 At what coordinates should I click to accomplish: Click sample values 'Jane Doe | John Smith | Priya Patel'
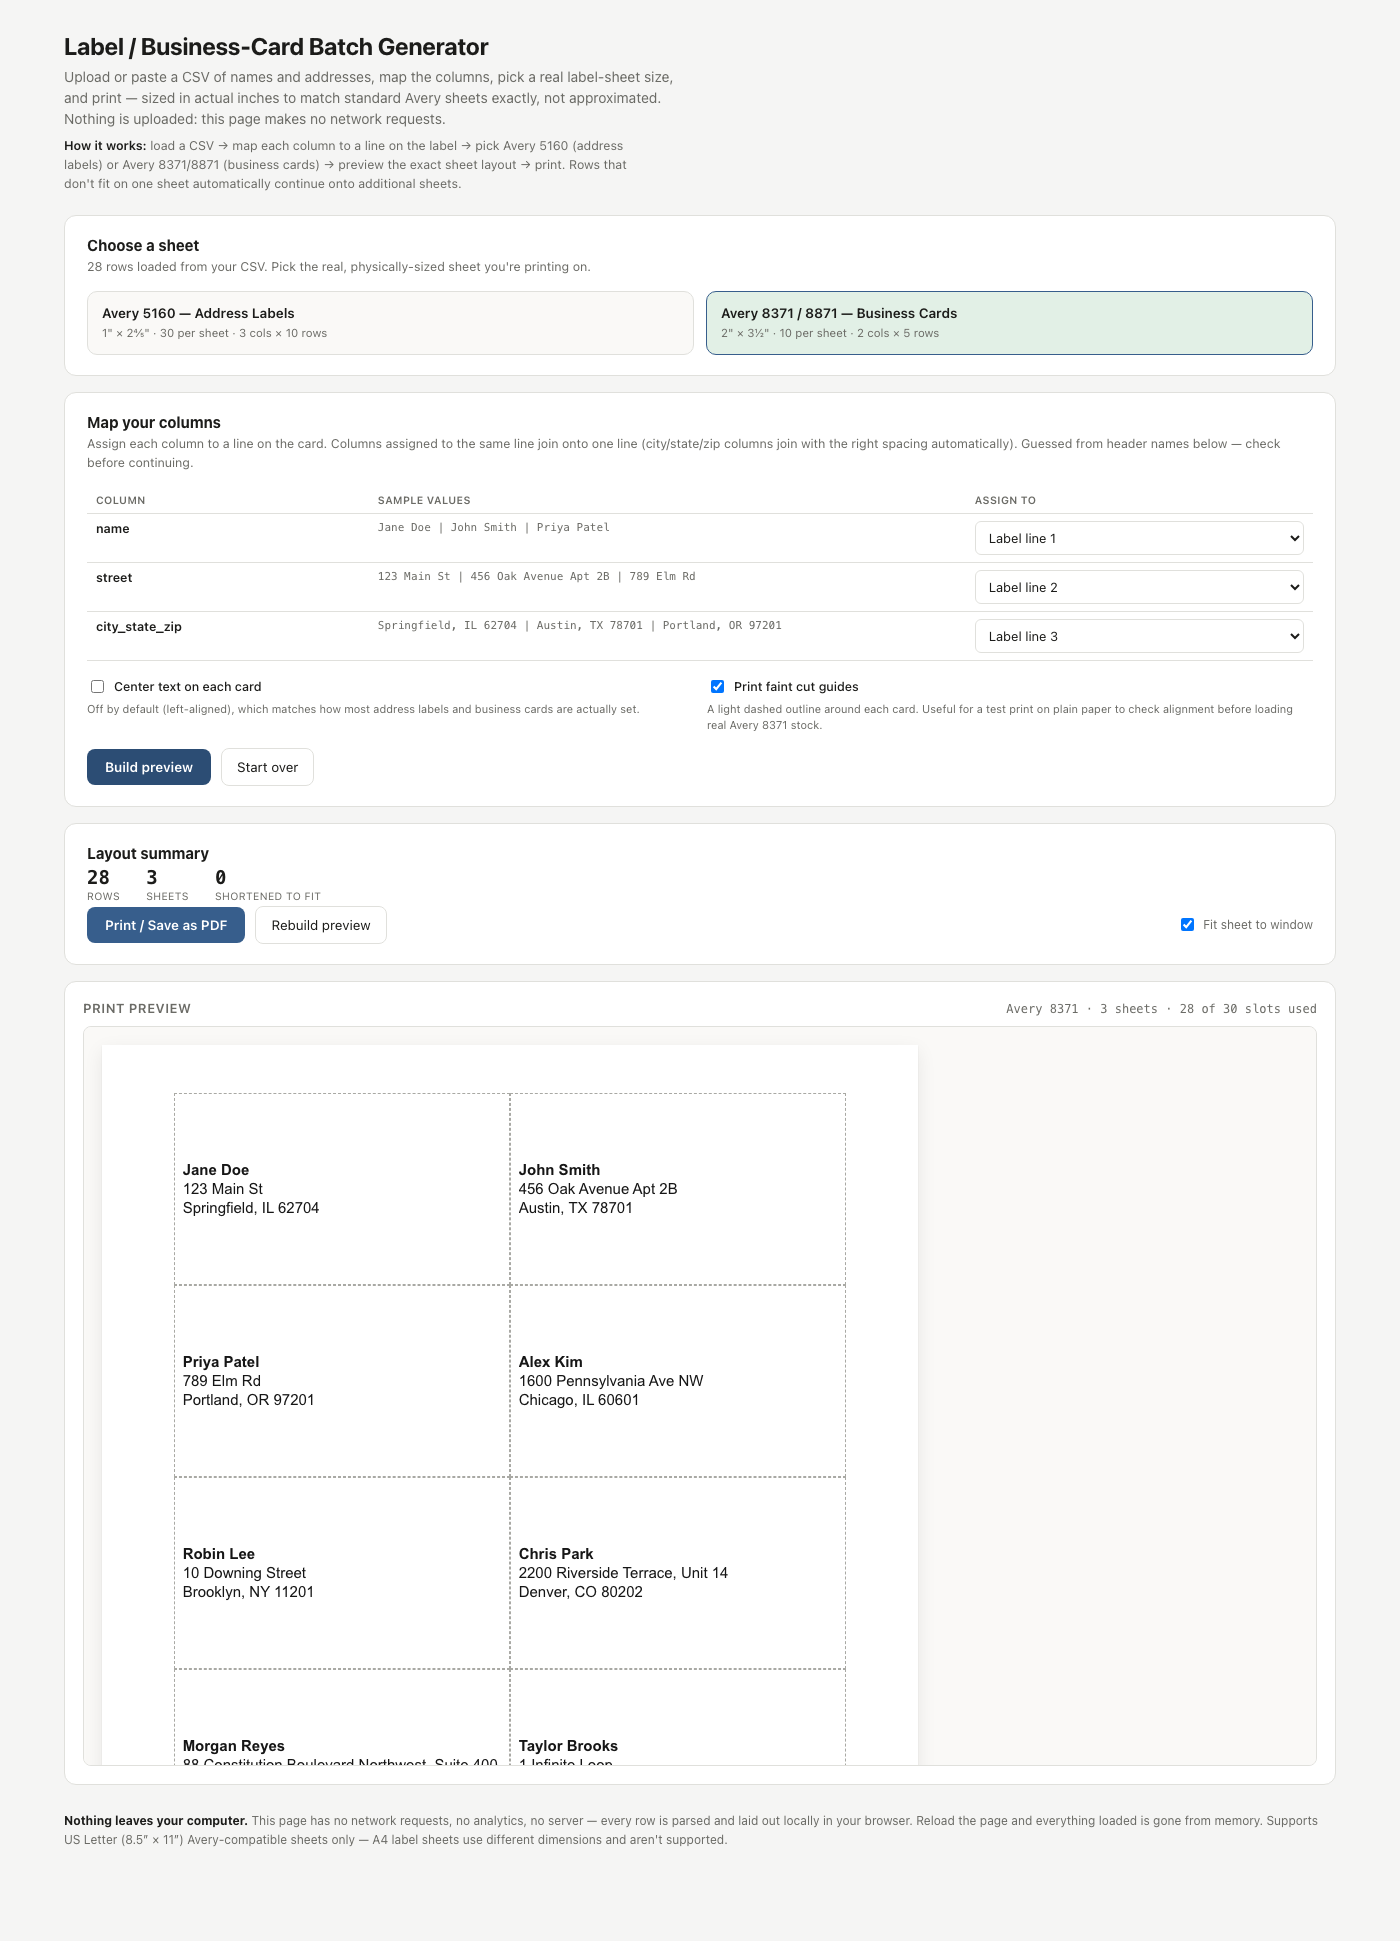point(494,527)
